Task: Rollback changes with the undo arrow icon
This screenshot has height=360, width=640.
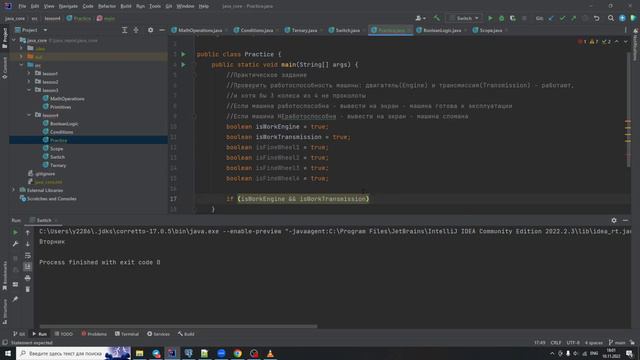Action: click(x=596, y=18)
